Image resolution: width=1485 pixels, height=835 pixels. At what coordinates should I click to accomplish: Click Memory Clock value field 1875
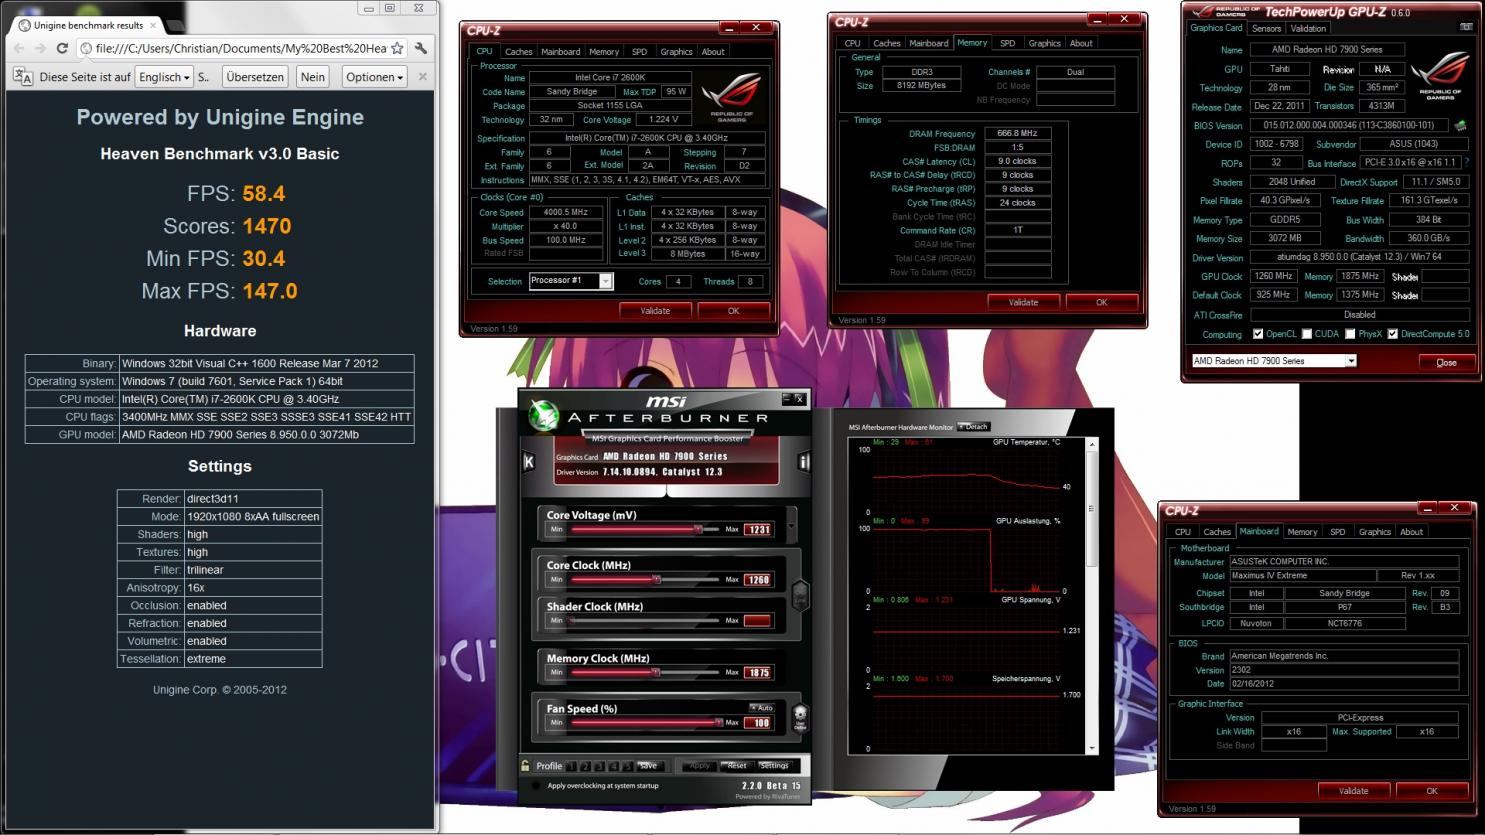[x=758, y=672]
